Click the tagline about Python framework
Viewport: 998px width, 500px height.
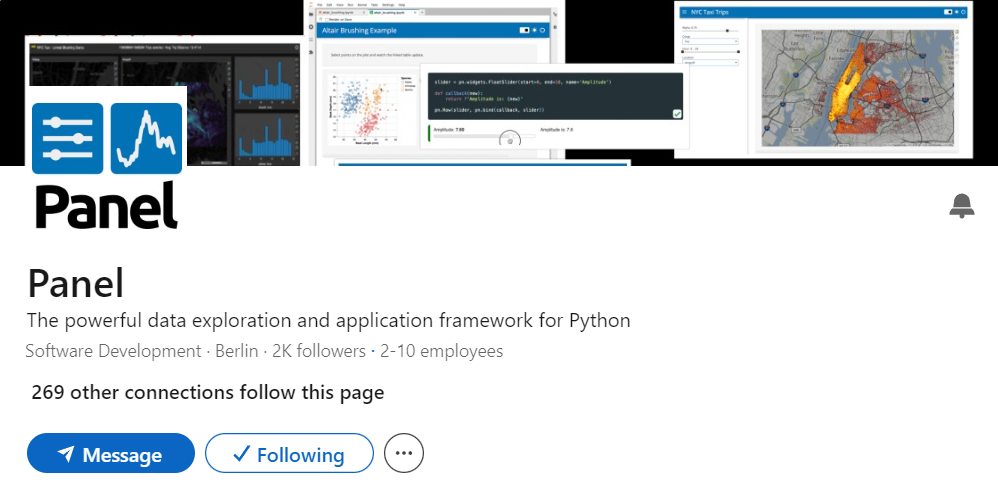(x=328, y=320)
